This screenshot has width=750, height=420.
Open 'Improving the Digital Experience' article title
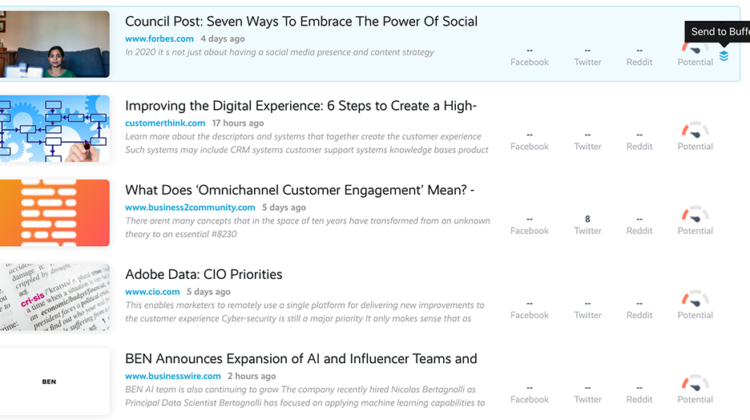coord(301,106)
